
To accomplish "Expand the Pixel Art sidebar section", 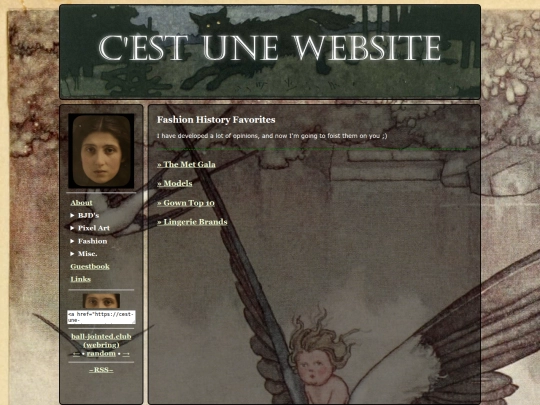I will click(x=90, y=228).
